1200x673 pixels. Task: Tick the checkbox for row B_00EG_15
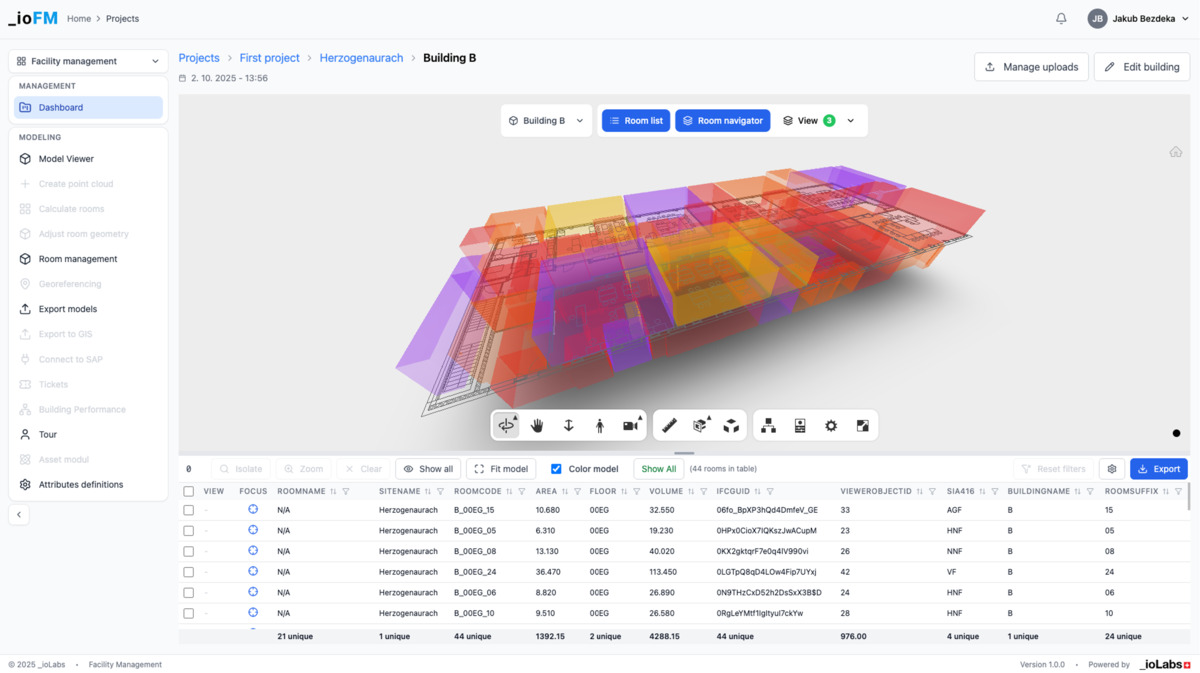(x=189, y=510)
